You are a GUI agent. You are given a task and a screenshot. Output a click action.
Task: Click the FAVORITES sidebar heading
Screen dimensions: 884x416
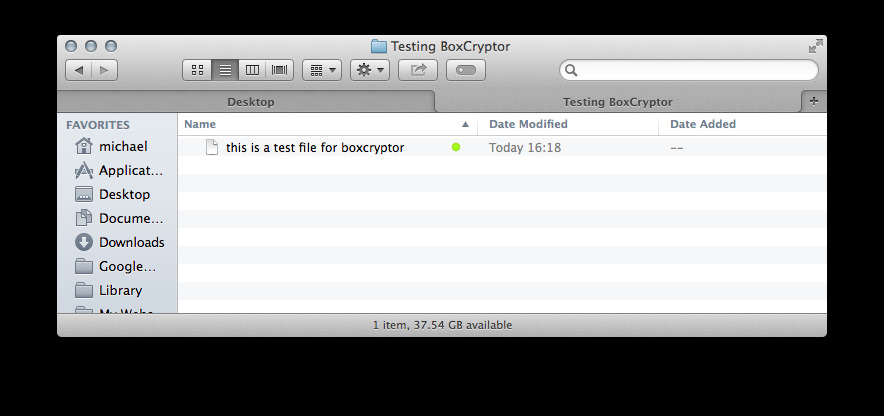[x=98, y=125]
